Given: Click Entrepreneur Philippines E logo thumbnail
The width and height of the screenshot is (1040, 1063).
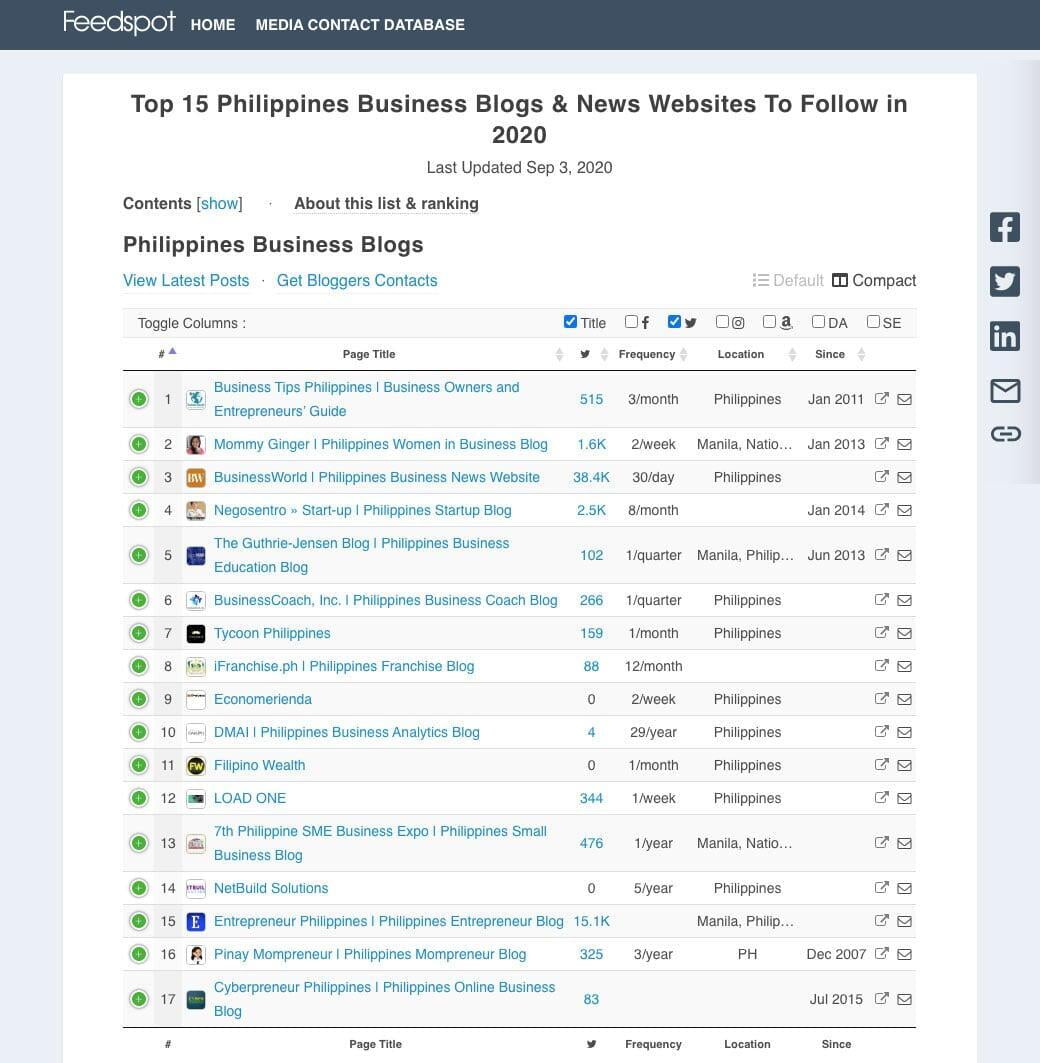Looking at the screenshot, I should (196, 921).
